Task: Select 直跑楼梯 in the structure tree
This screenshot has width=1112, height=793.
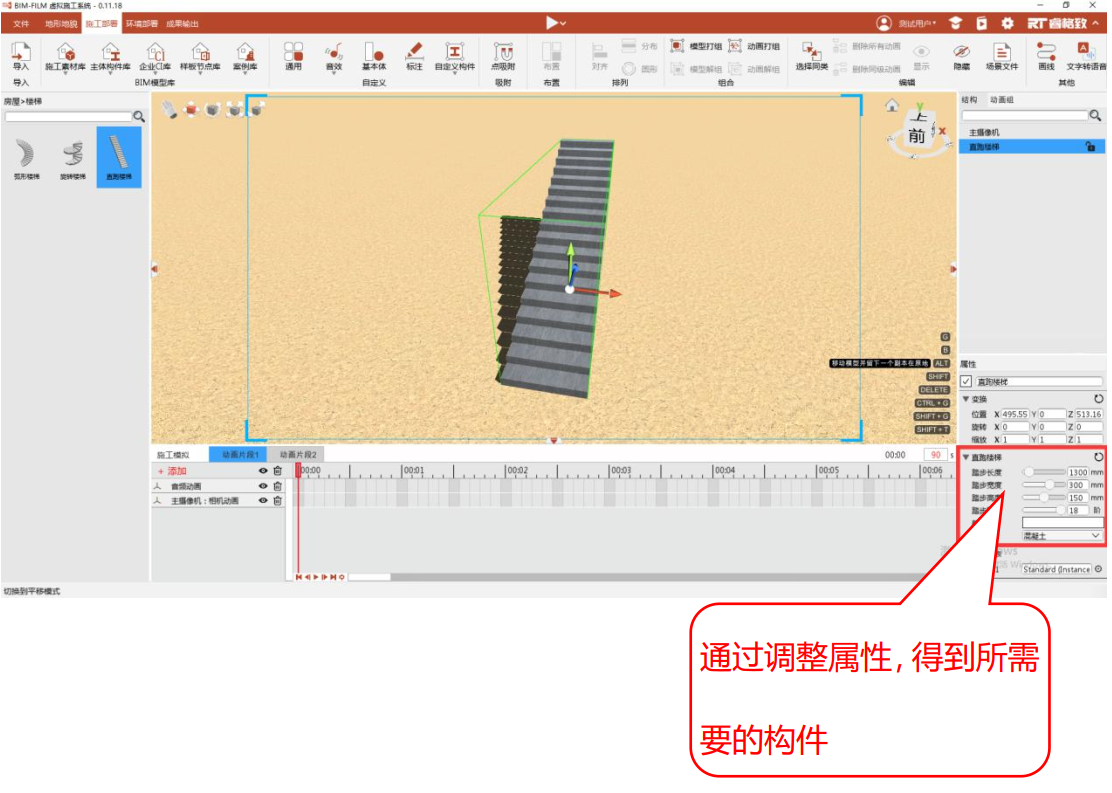Action: click(1033, 147)
